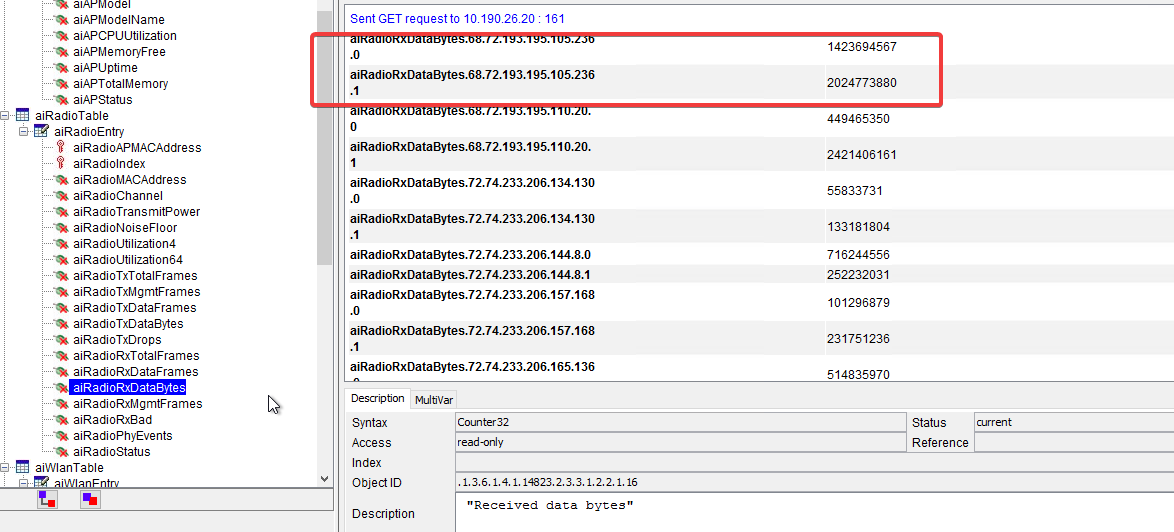1174x532 pixels.
Task: Click the empty Index field
Action: pyautogui.click(x=815, y=463)
